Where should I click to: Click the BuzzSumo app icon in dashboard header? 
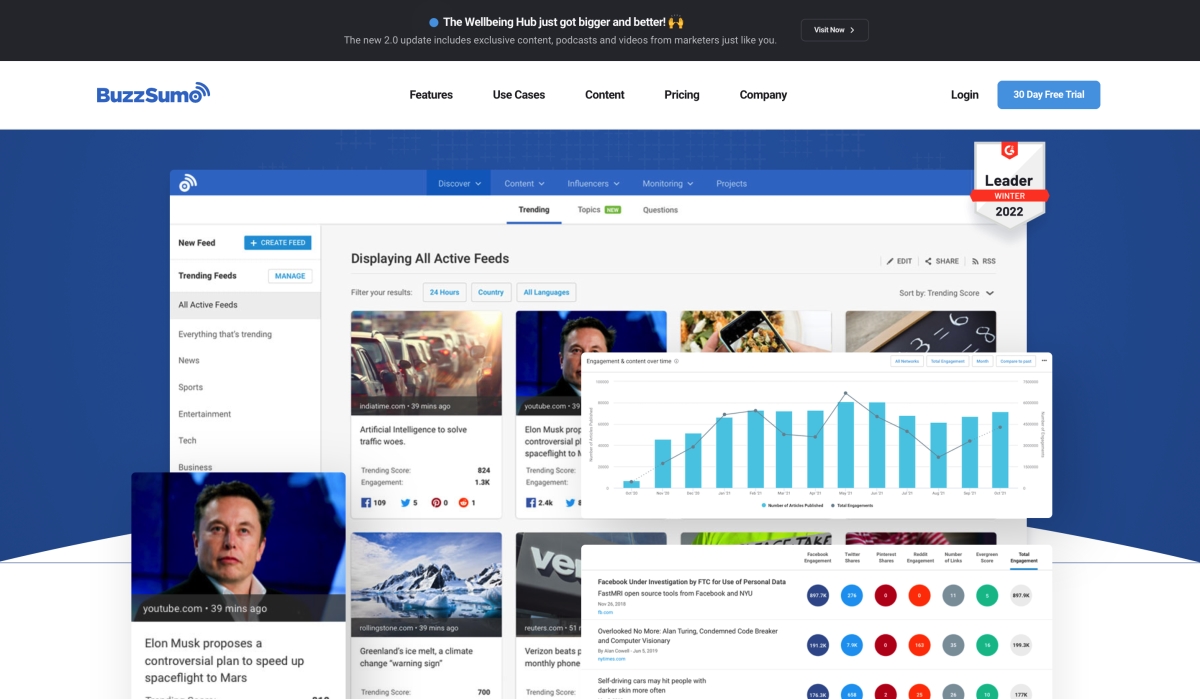[188, 183]
